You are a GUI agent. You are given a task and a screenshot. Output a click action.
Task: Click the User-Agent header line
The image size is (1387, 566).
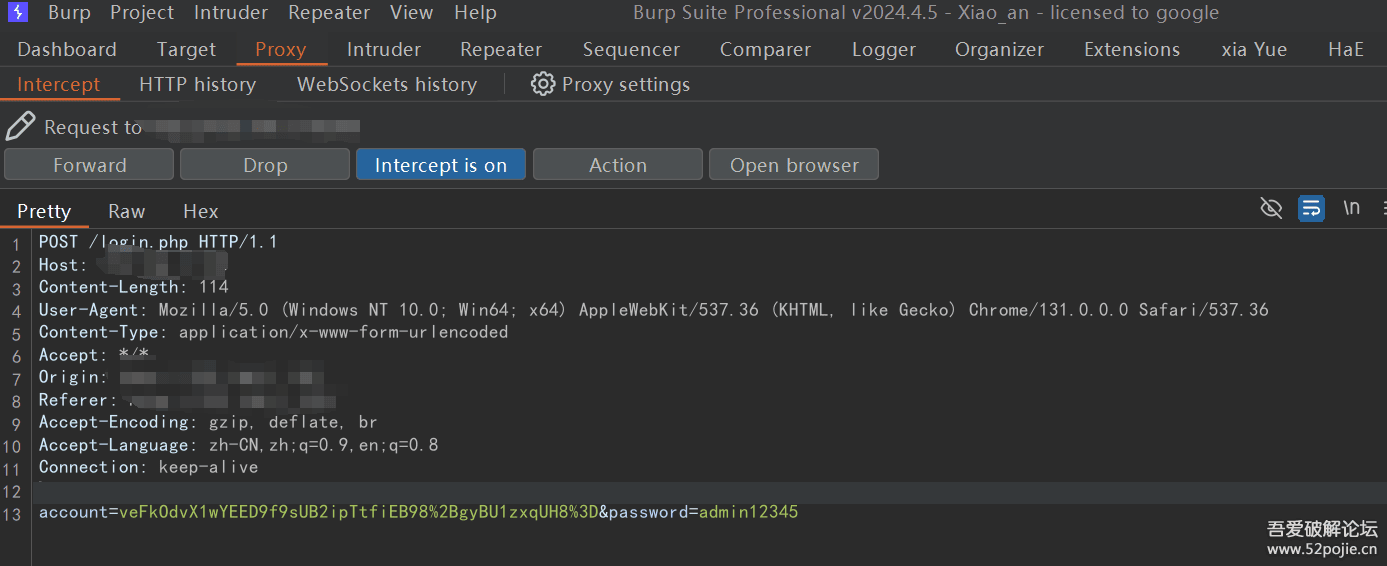(x=653, y=310)
